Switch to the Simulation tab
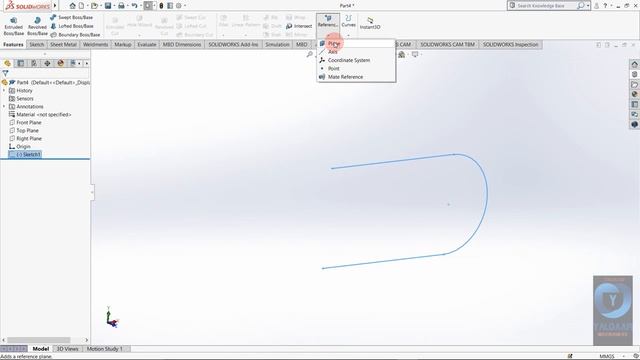Screen dimensions: 640x360 tap(277, 44)
